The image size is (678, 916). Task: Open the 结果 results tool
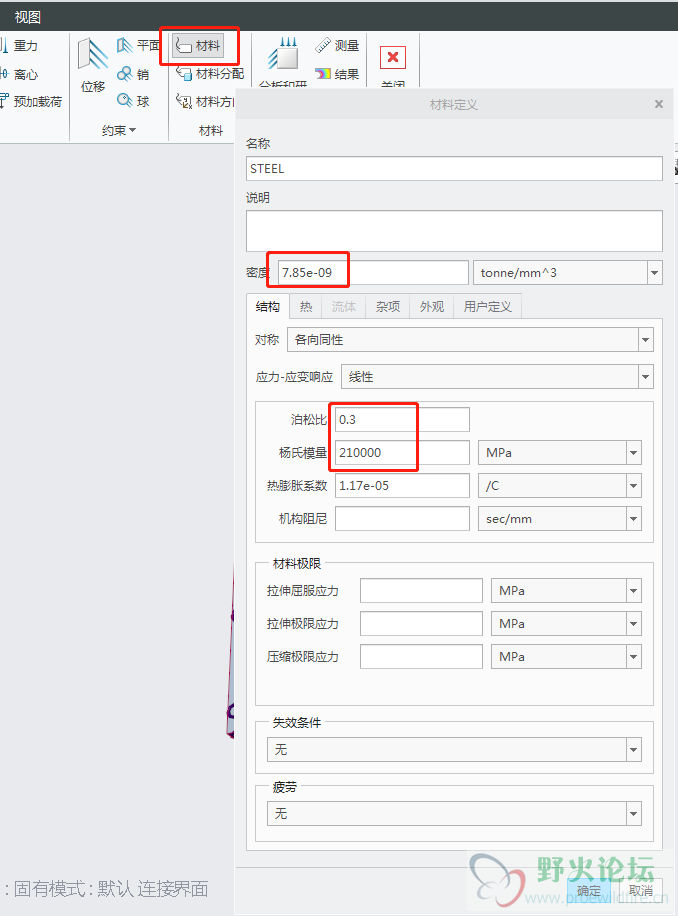337,74
